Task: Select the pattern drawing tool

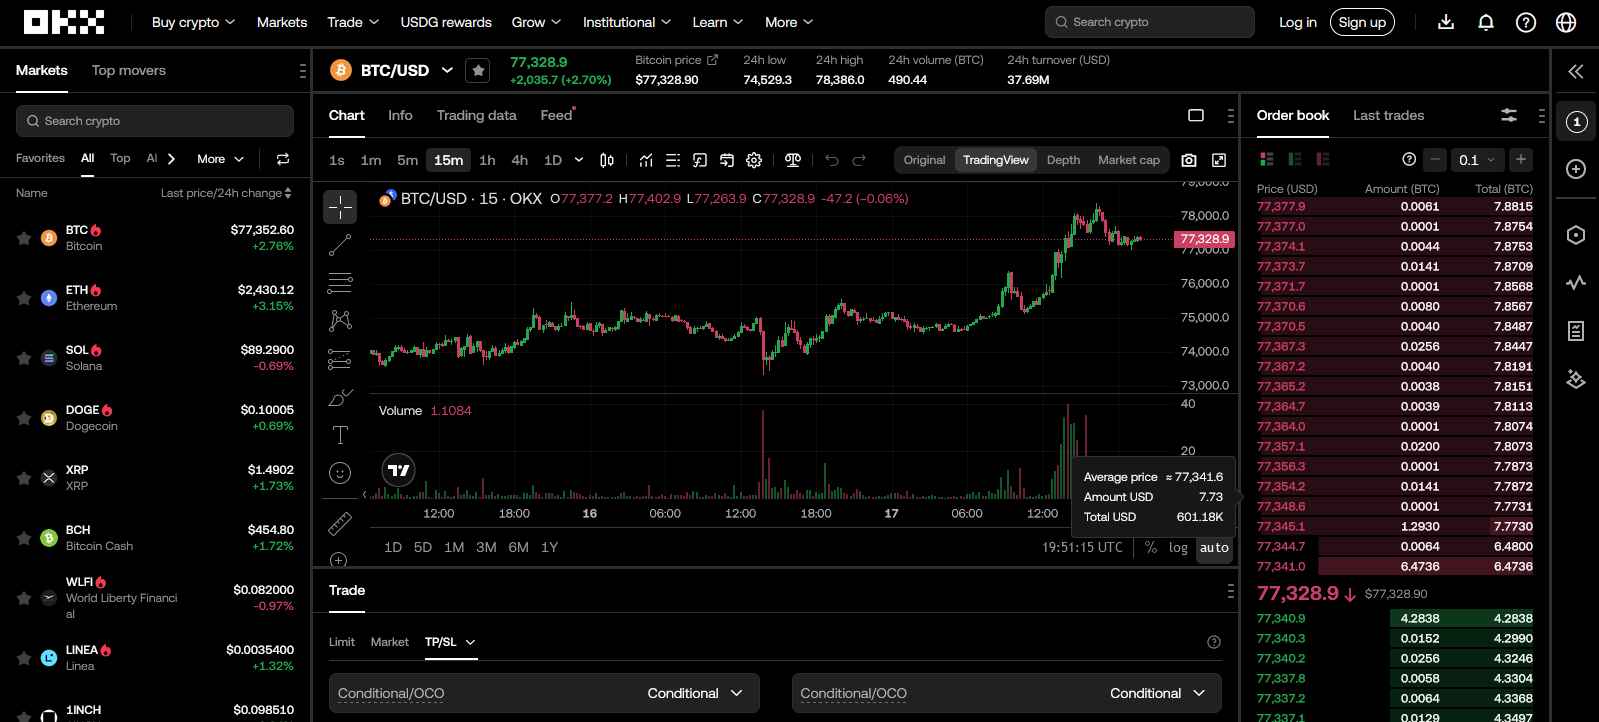Action: 340,321
